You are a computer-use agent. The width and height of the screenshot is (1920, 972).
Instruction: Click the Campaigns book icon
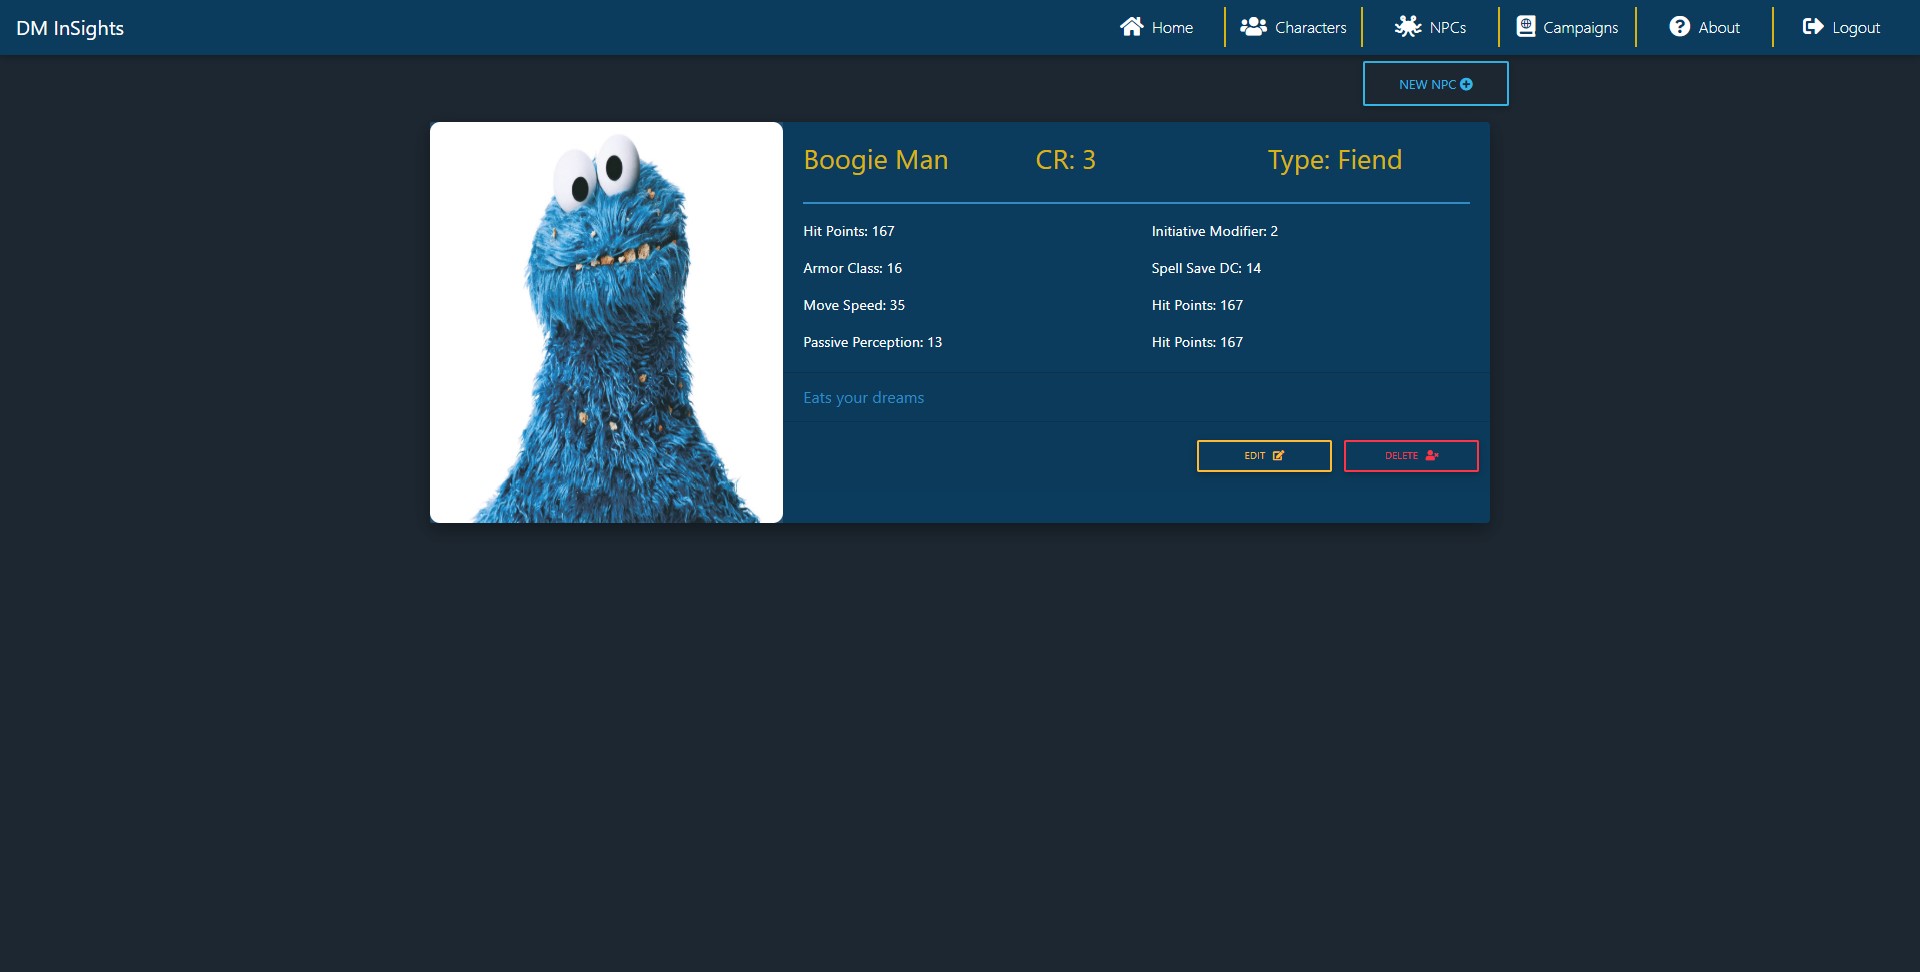[x=1526, y=27]
